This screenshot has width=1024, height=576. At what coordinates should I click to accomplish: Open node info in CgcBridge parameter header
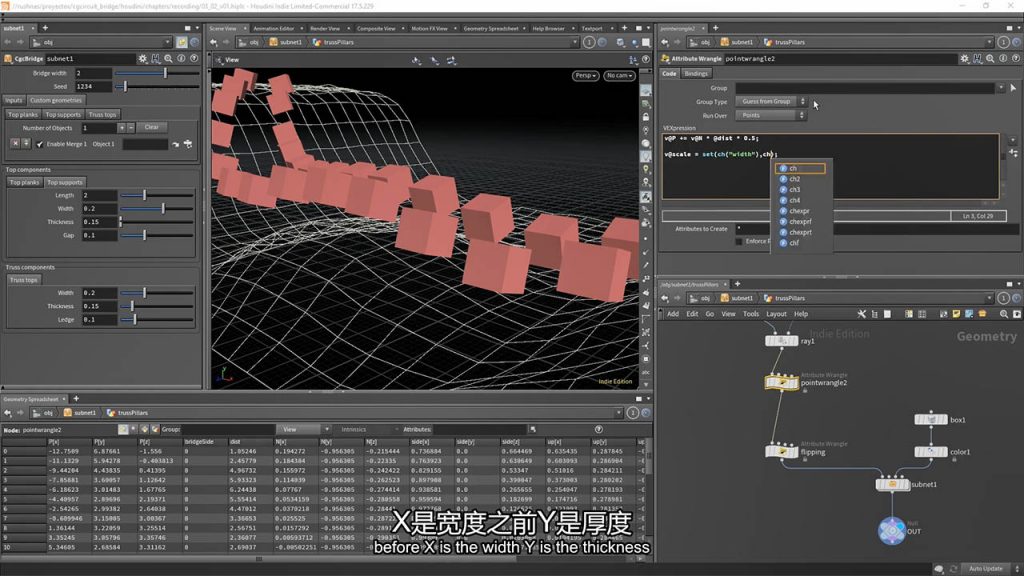click(181, 59)
